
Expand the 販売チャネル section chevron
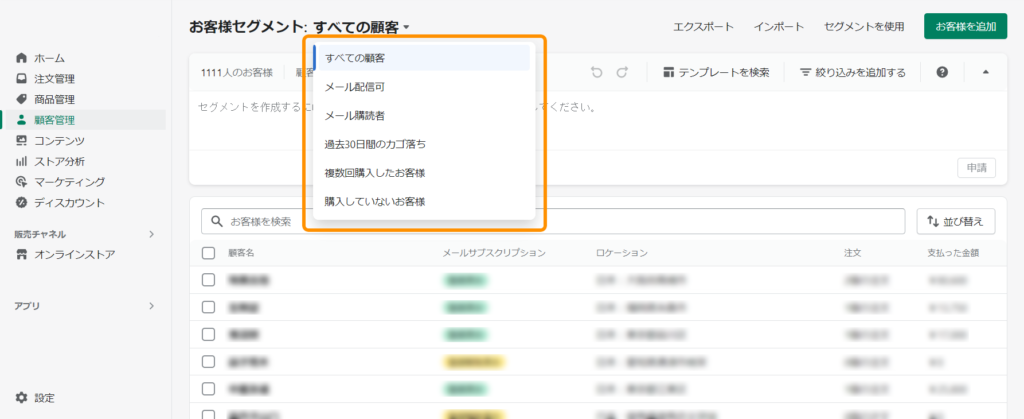coord(151,234)
